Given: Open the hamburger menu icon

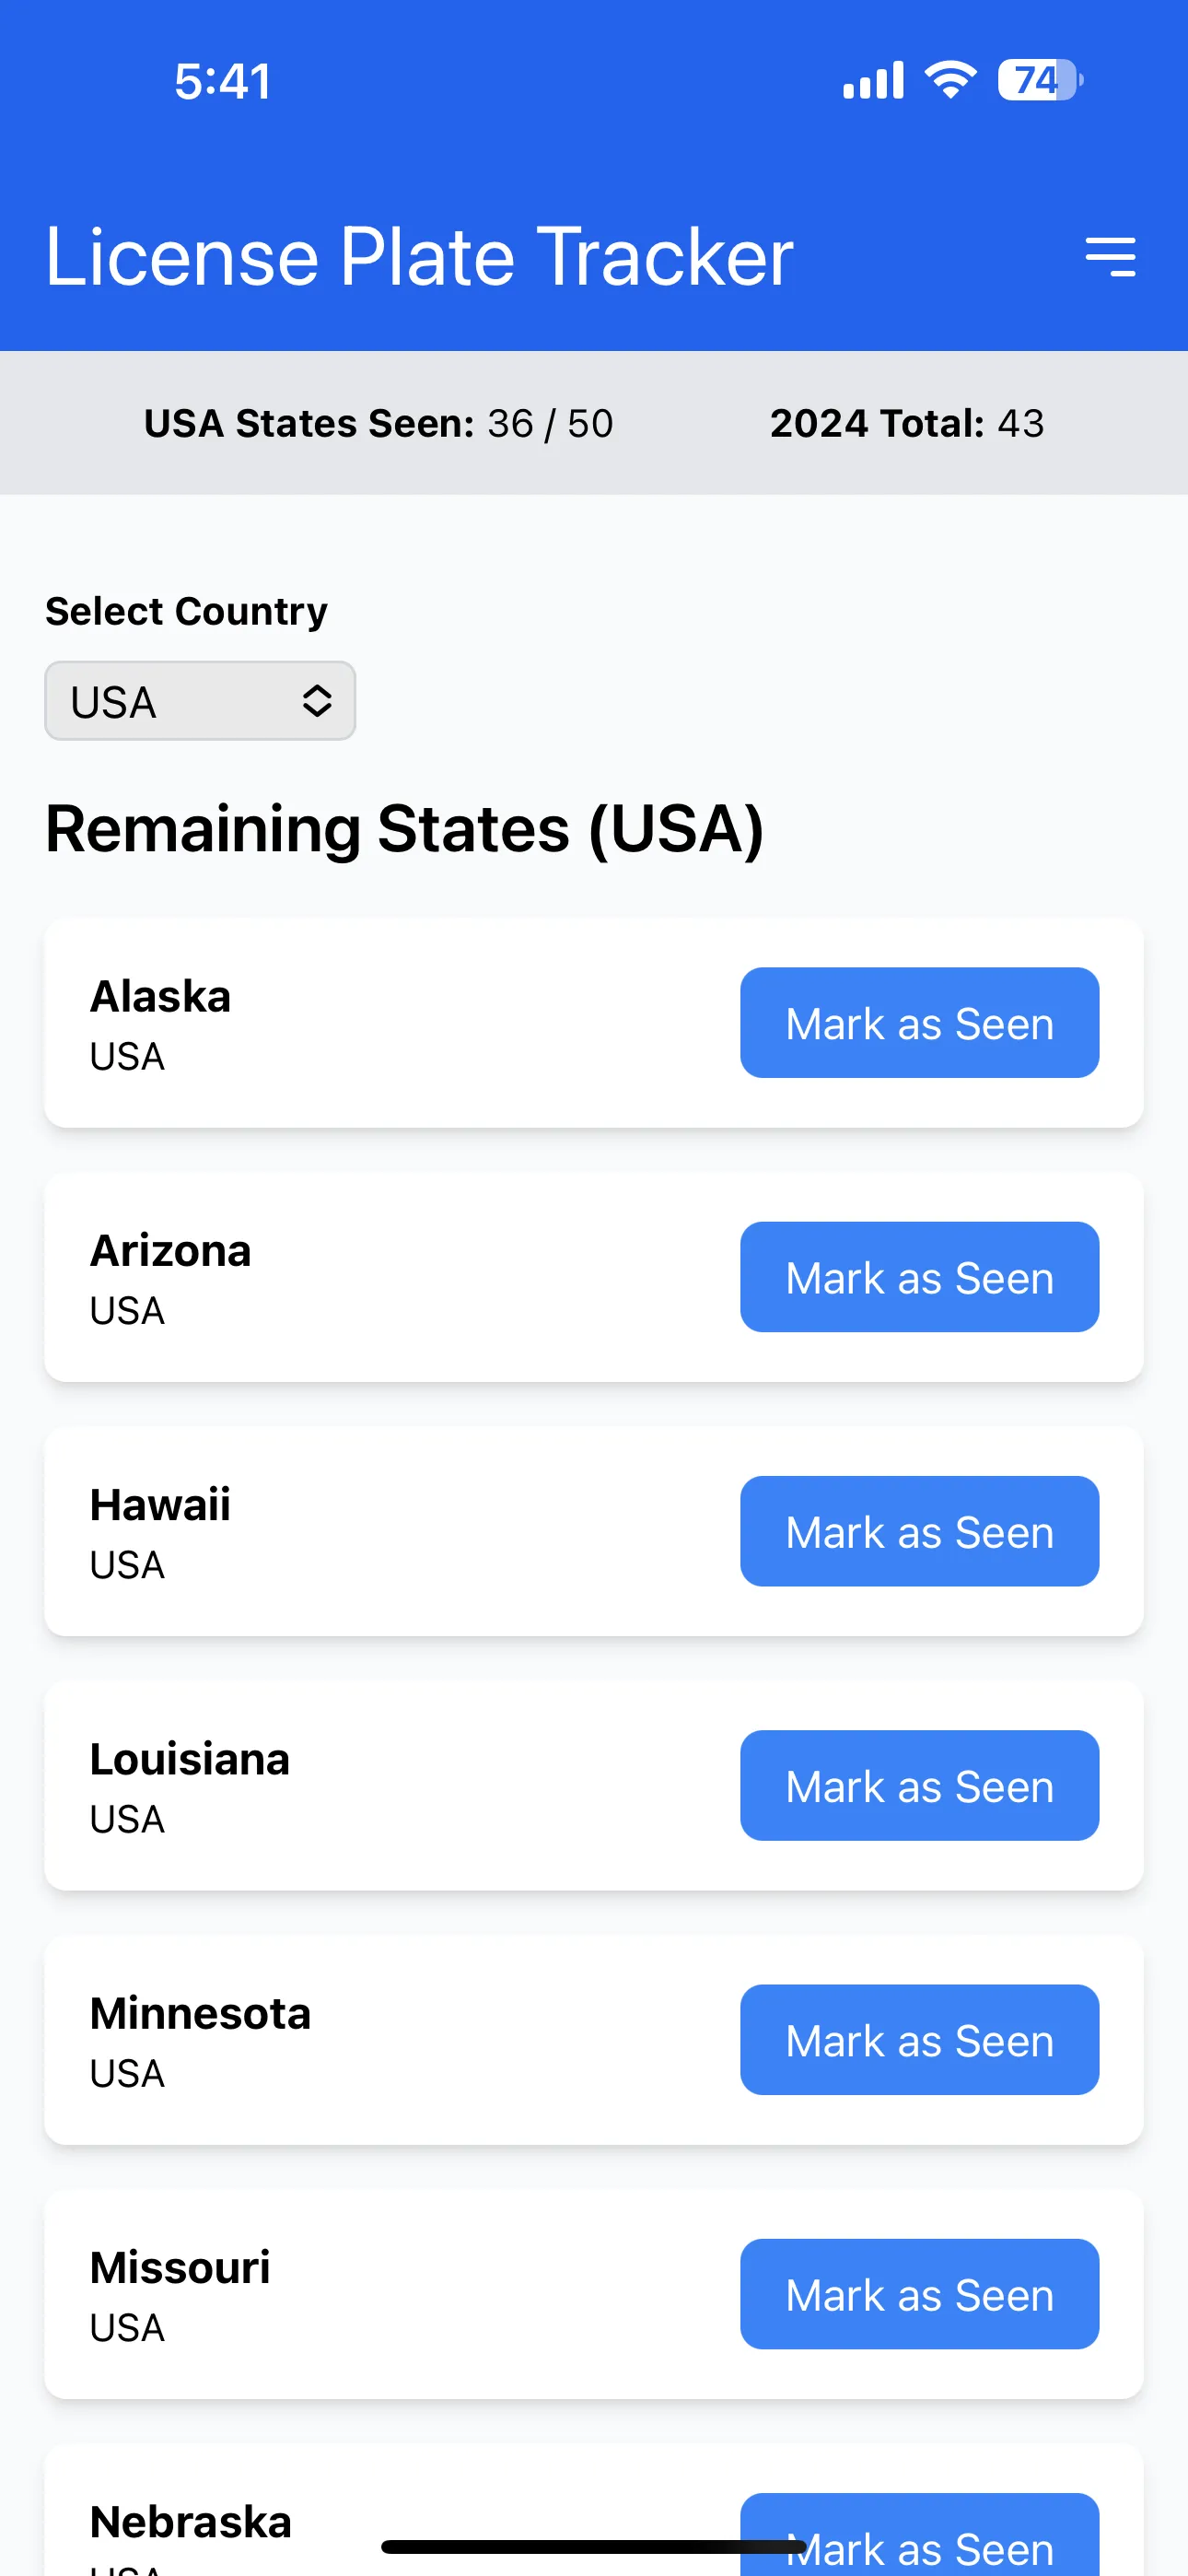Looking at the screenshot, I should [1110, 257].
